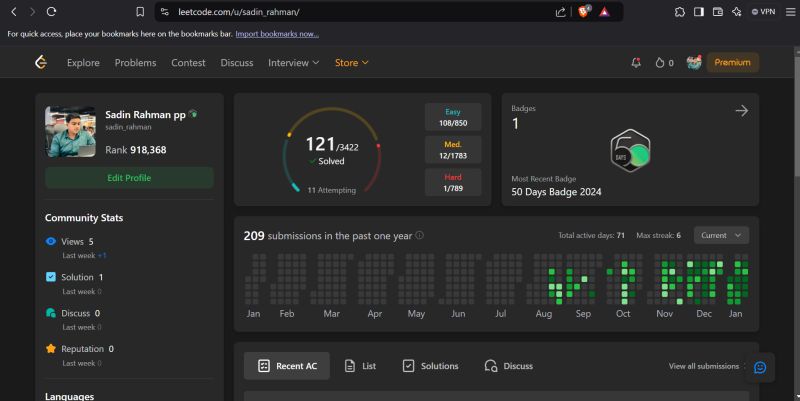The width and height of the screenshot is (800, 401).
Task: Switch to the Discuss tab below heatmap
Action: coord(508,366)
